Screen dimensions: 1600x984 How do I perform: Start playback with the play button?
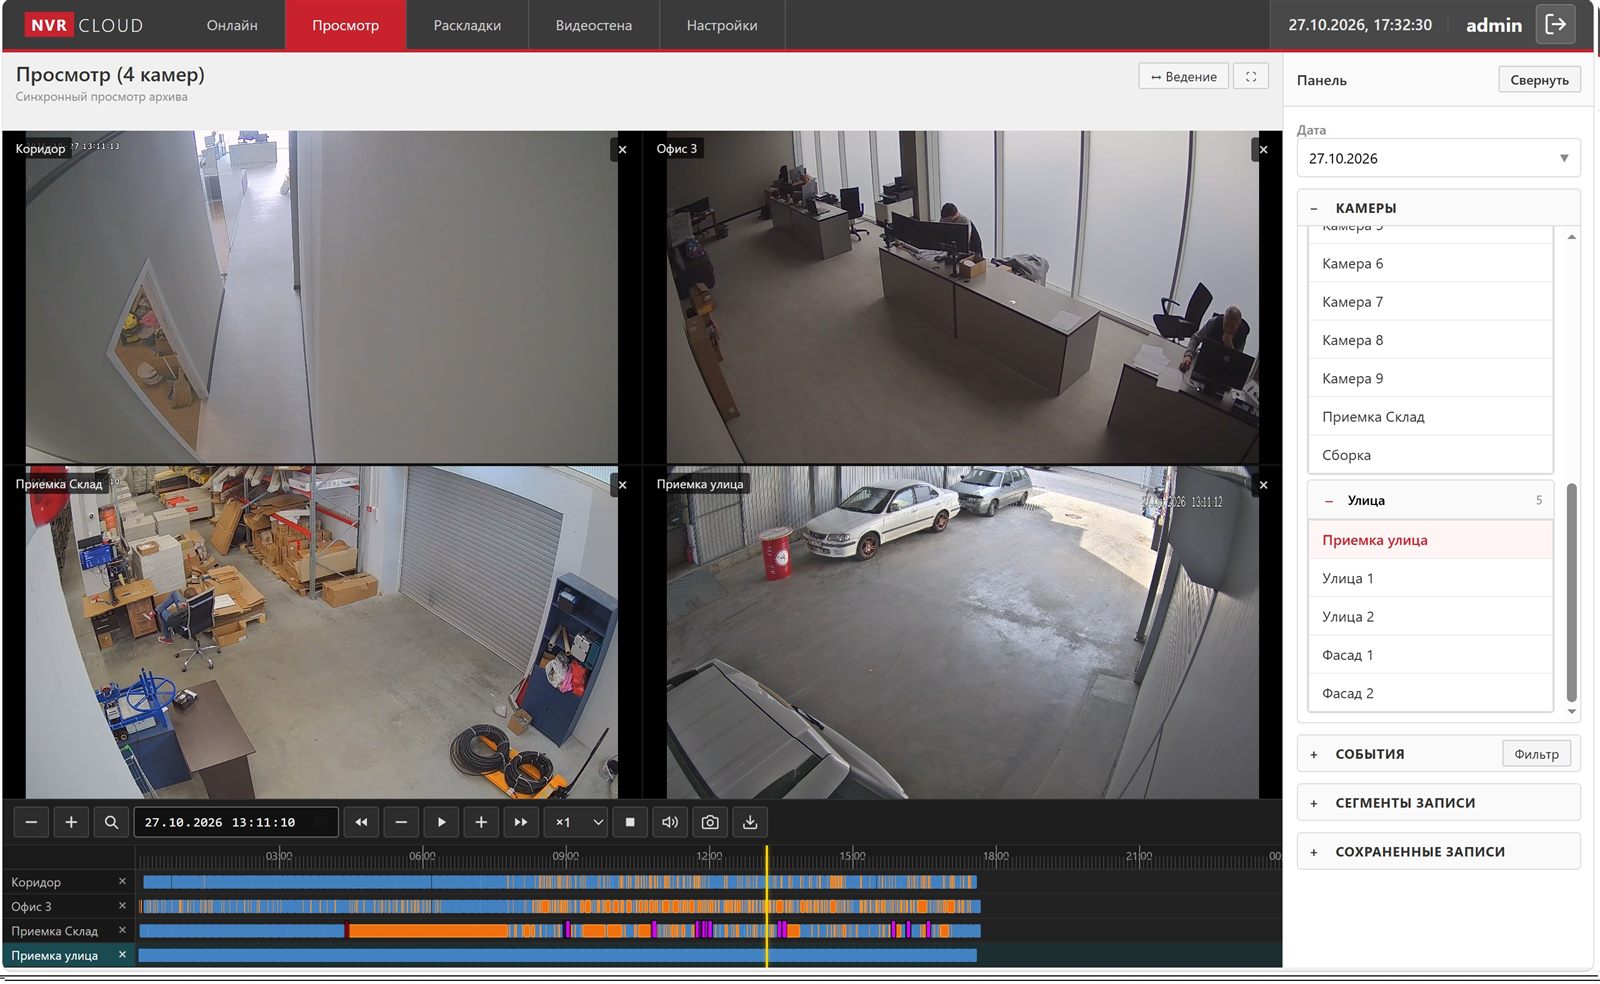(441, 822)
